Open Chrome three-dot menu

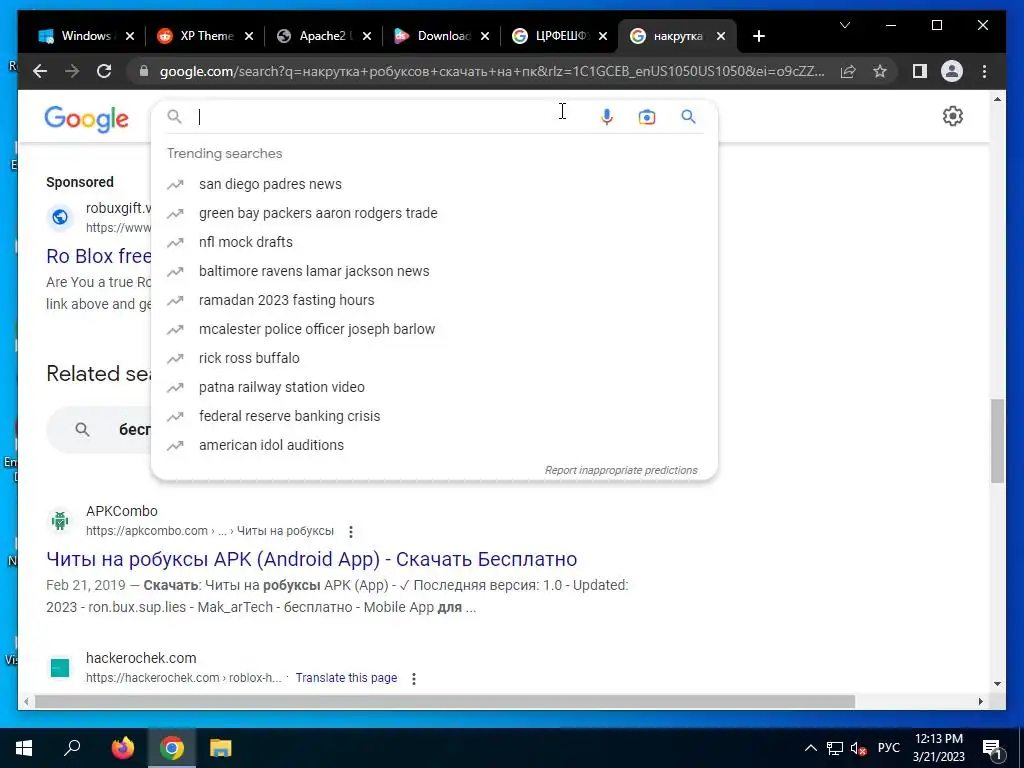pos(984,71)
